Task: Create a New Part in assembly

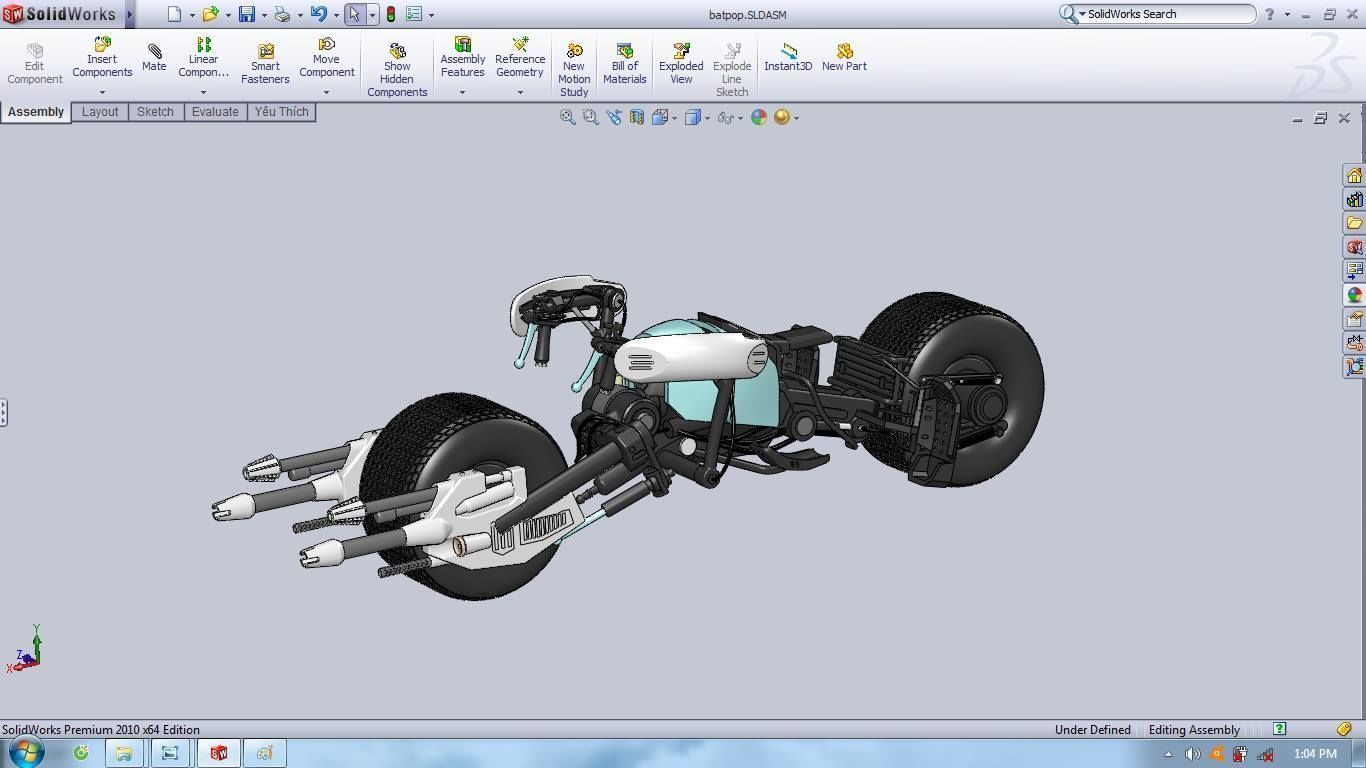Action: point(844,58)
